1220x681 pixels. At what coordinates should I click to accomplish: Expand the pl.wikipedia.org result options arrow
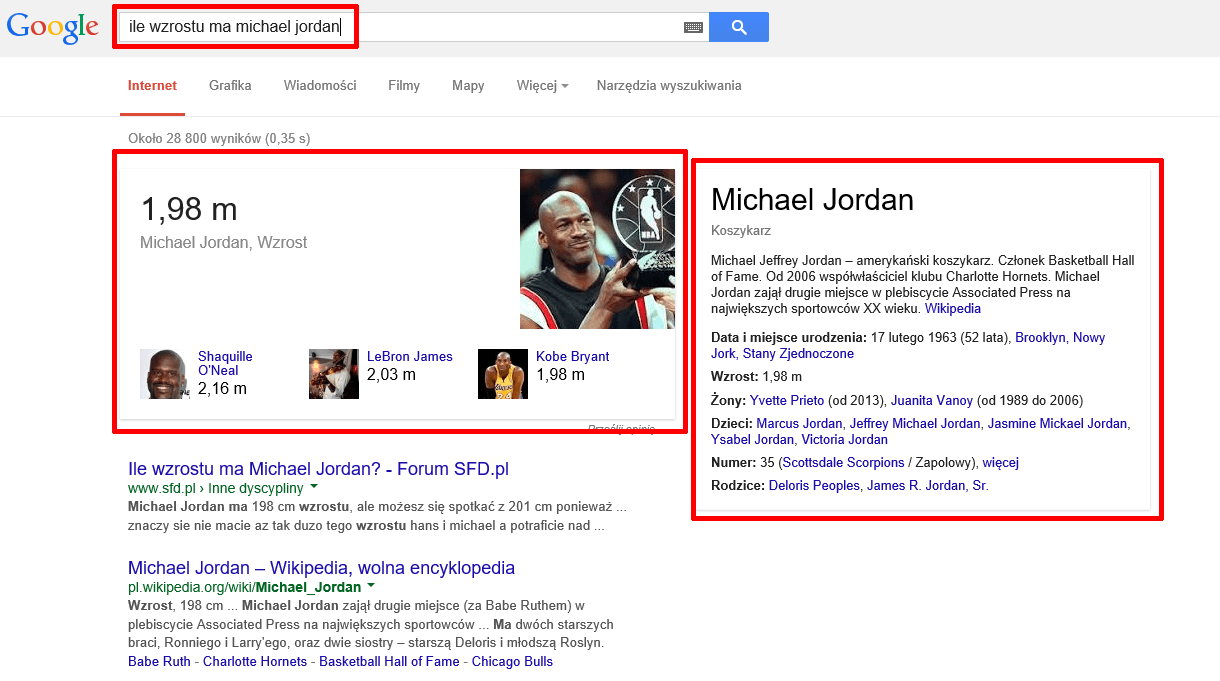coord(371,586)
